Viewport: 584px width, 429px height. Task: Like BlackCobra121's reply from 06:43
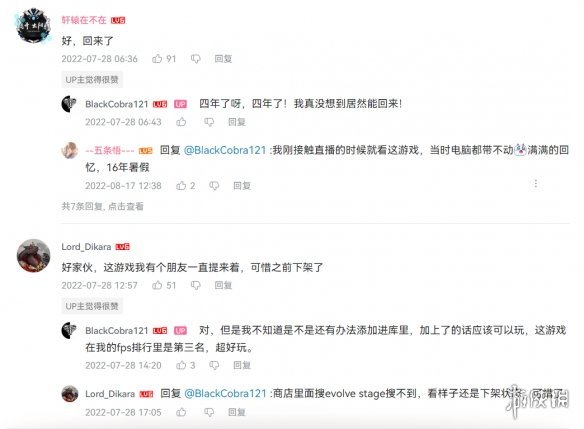[181, 122]
